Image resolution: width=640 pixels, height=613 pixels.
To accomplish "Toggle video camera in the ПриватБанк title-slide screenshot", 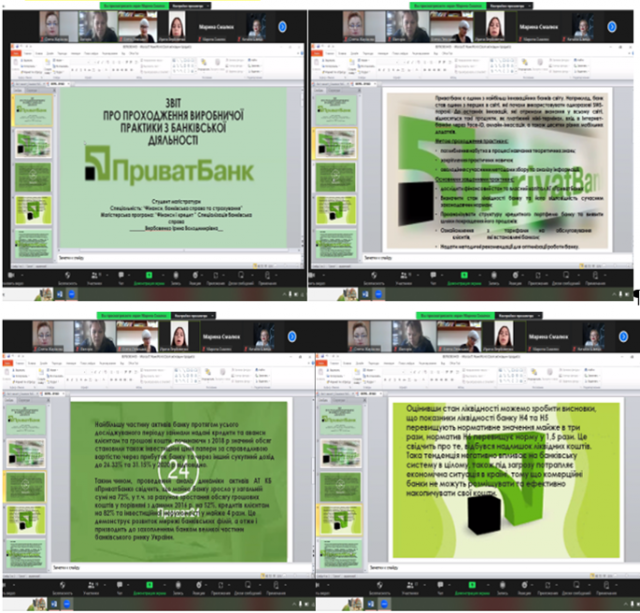I will pyautogui.click(x=11, y=275).
